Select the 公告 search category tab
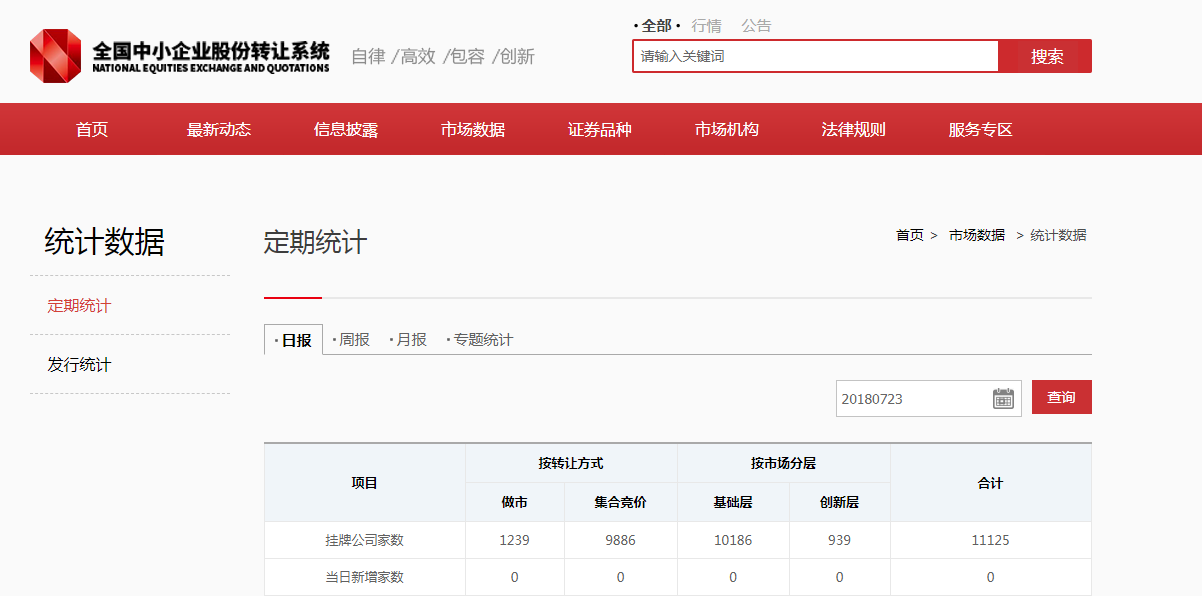This screenshot has width=1202, height=596. click(756, 26)
